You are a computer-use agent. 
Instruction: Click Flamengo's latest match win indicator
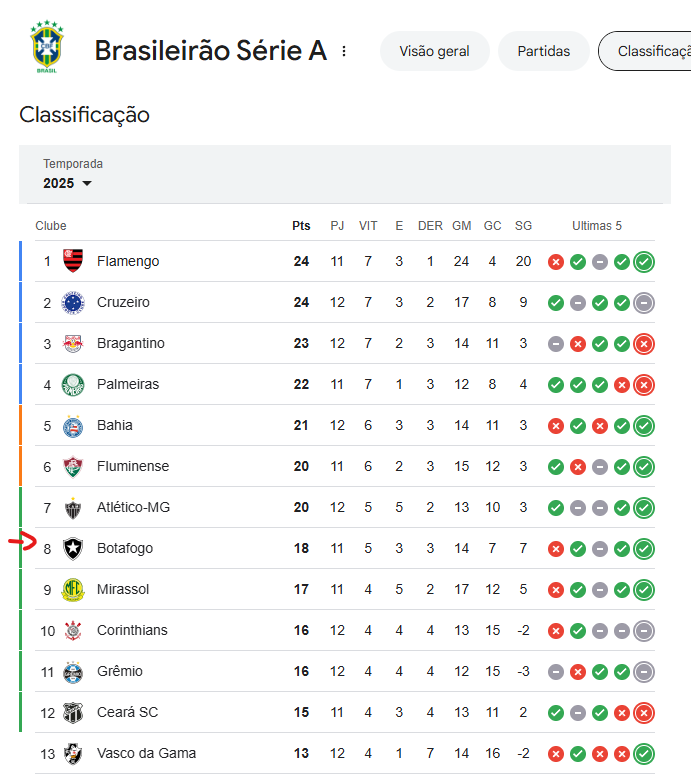coord(644,261)
